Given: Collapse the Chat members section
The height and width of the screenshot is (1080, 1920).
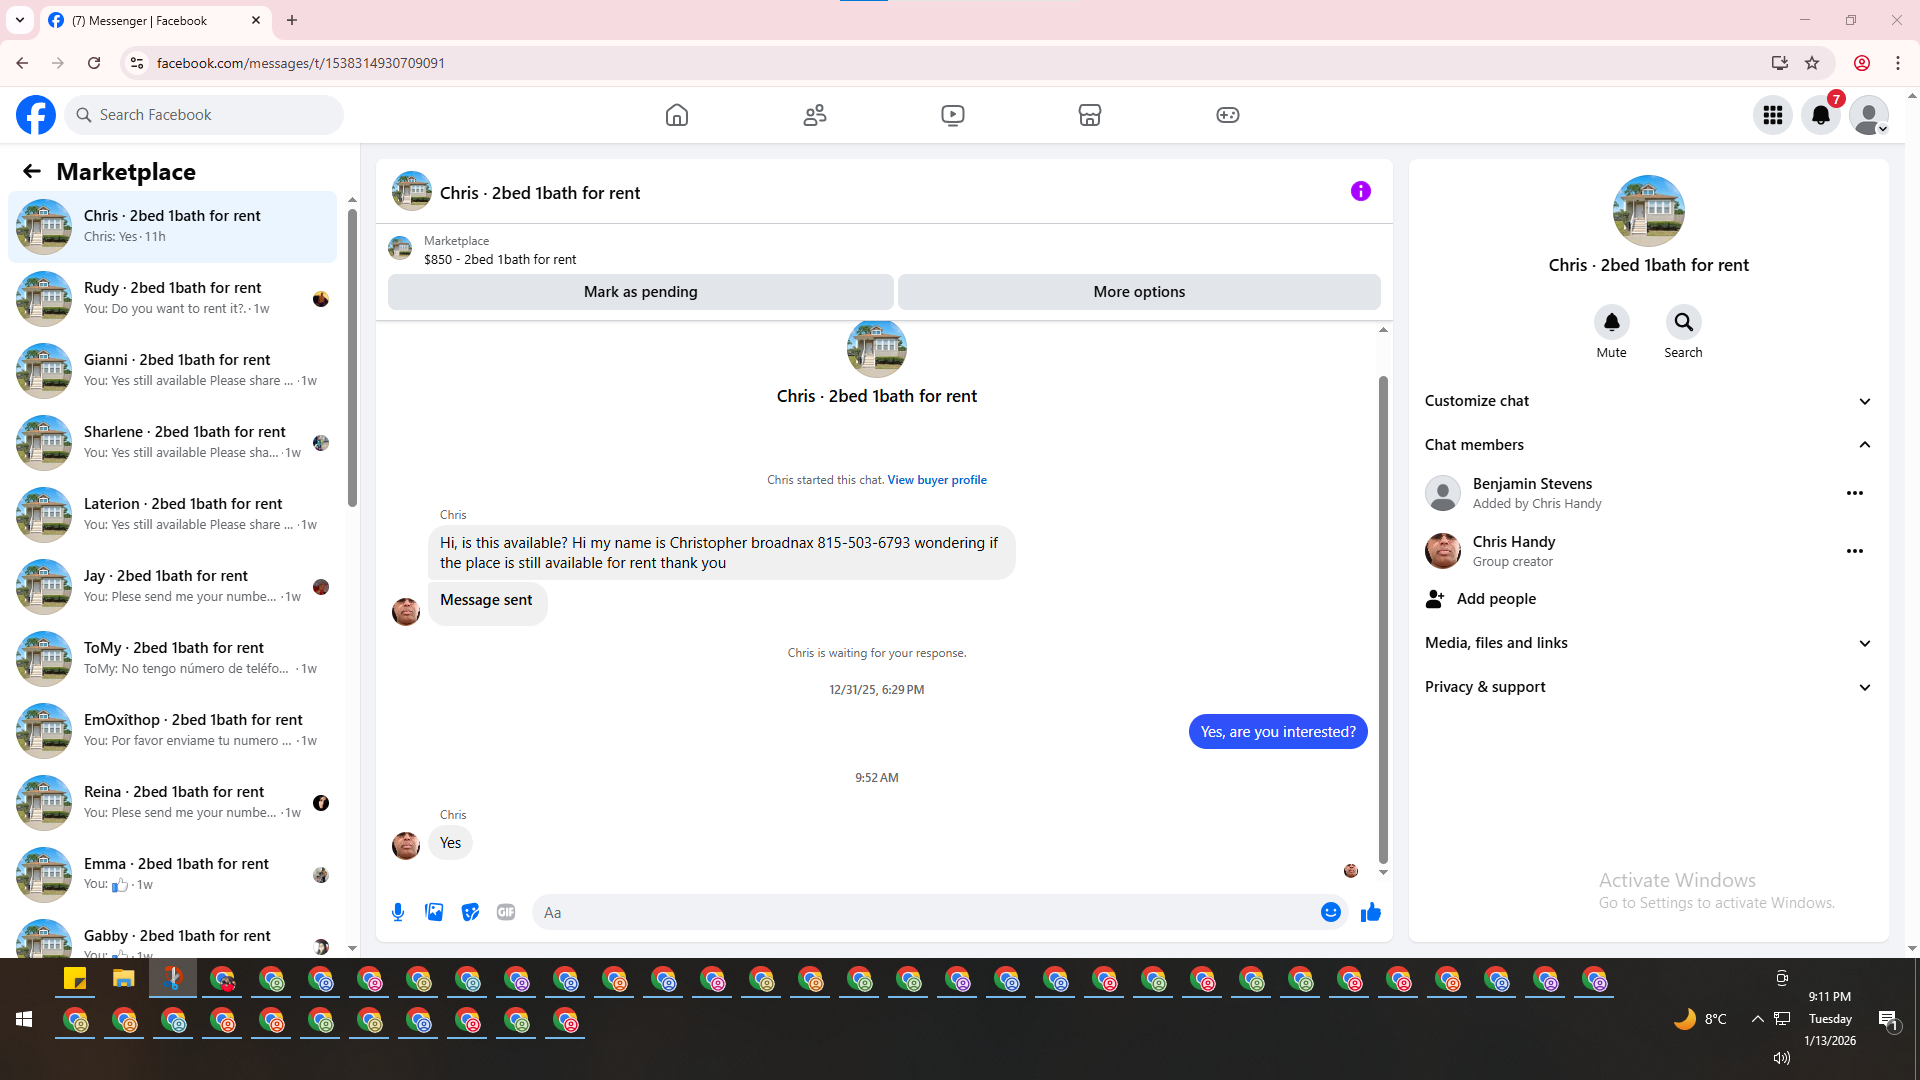Looking at the screenshot, I should click(1864, 445).
